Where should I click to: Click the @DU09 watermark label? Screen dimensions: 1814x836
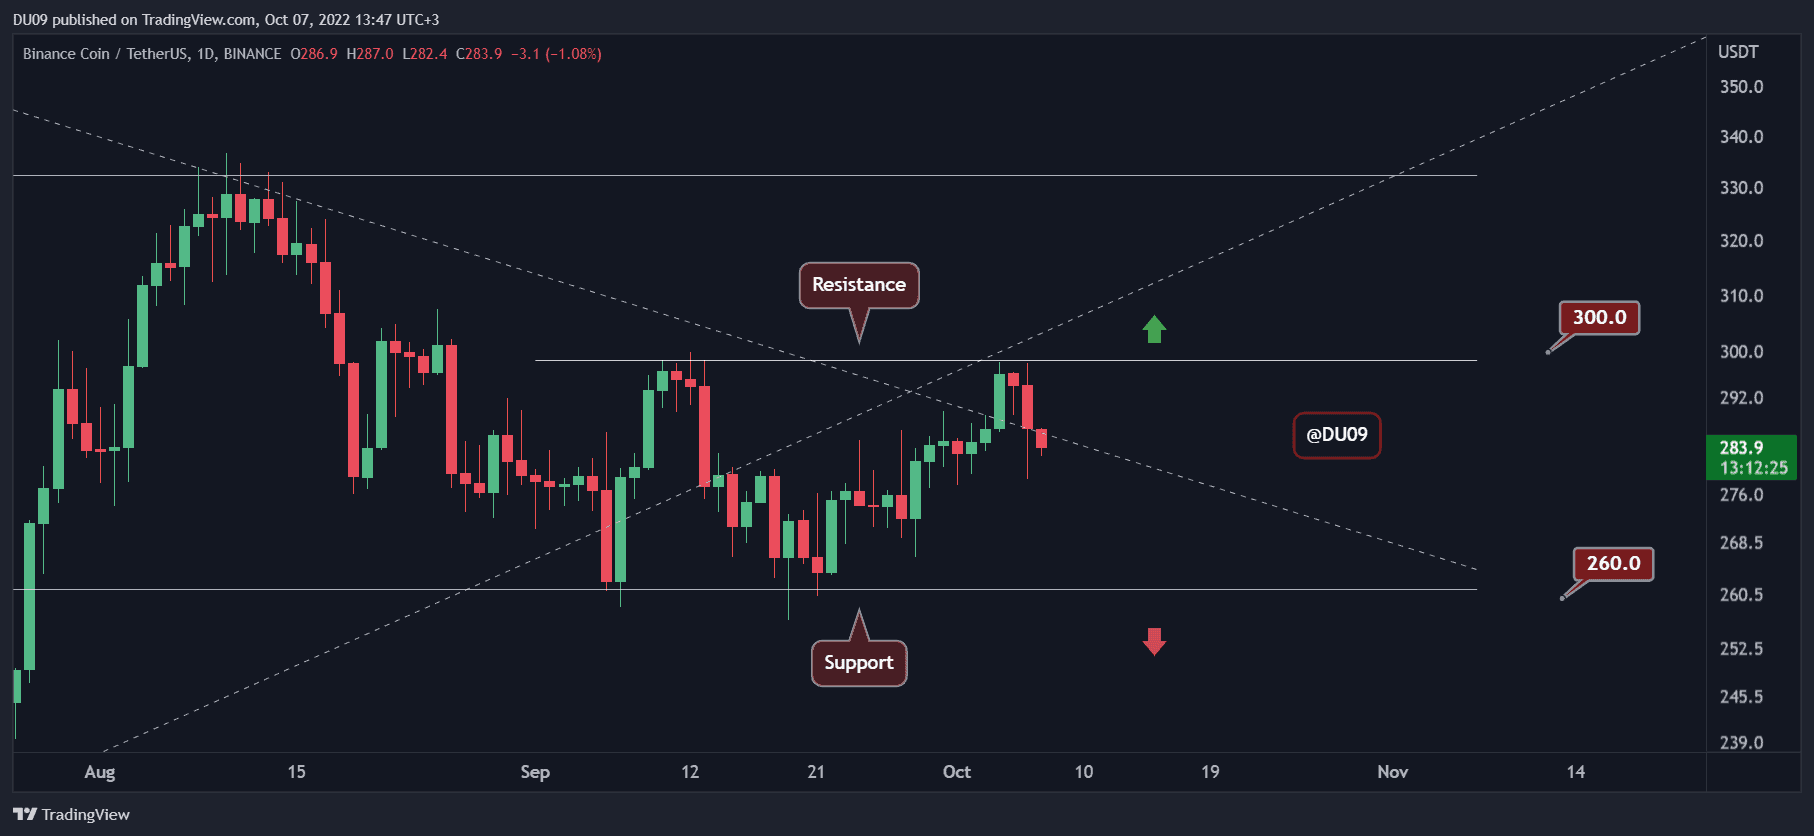(1336, 435)
